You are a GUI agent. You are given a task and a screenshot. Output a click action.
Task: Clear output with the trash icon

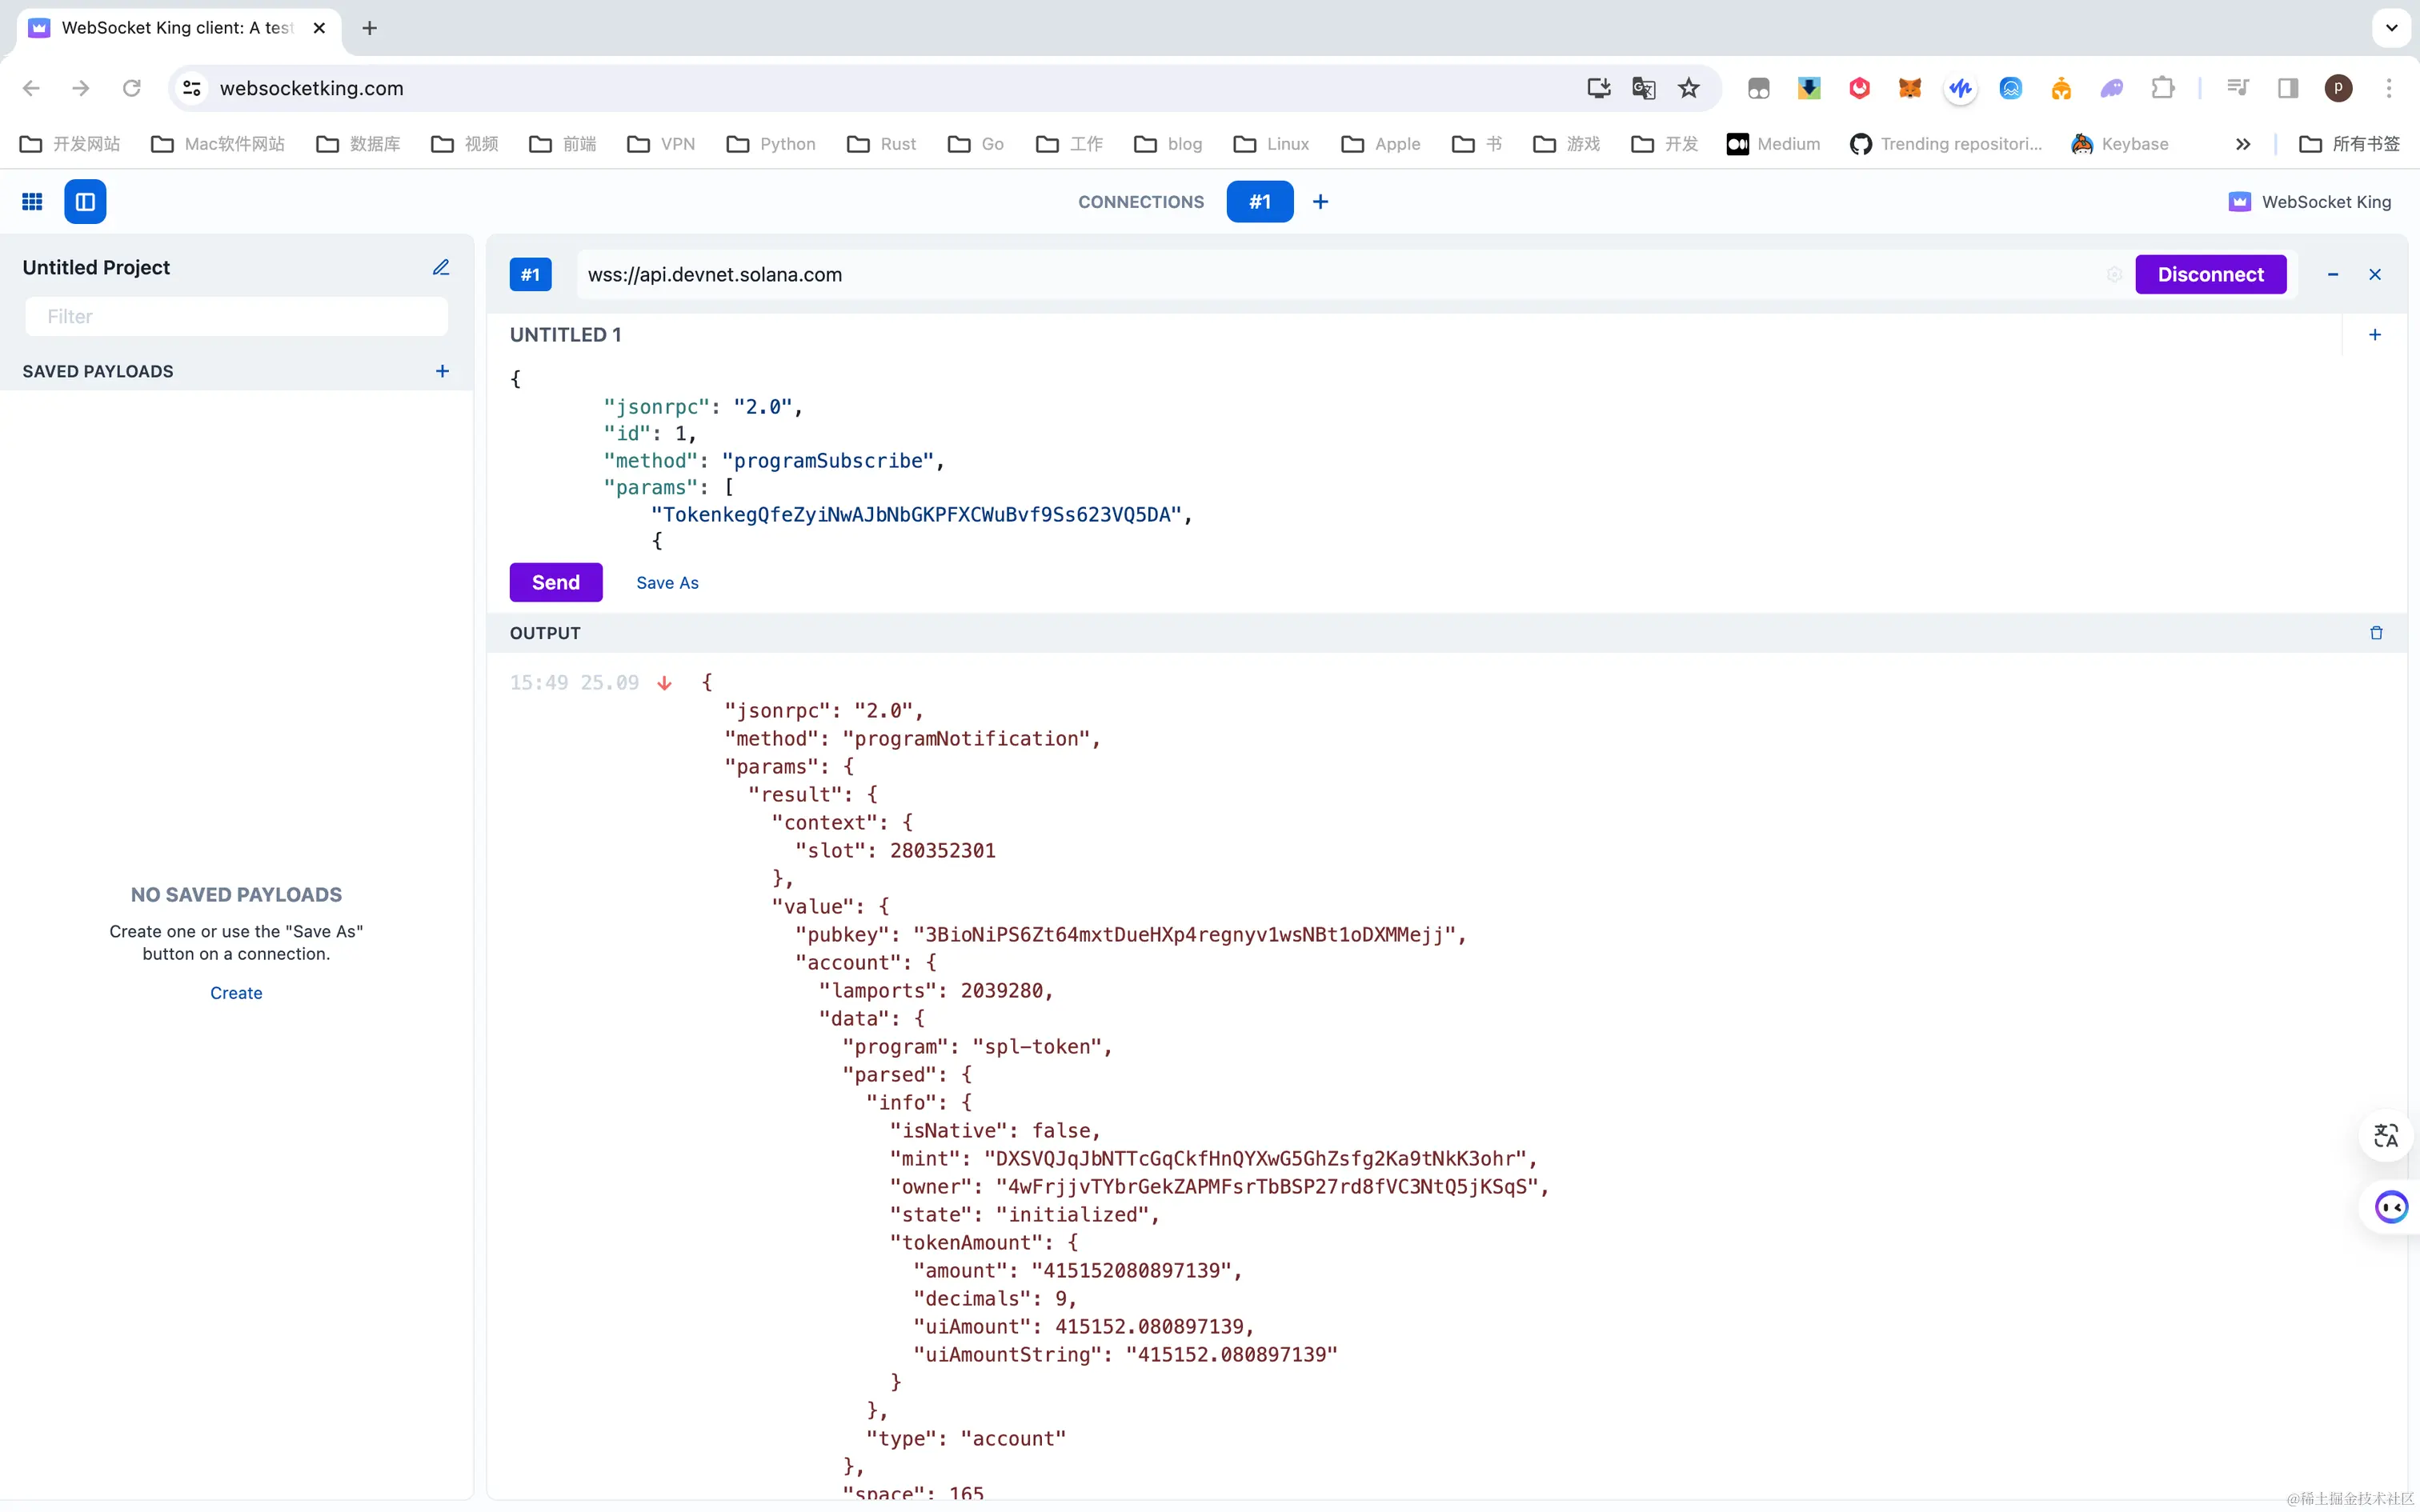pyautogui.click(x=2376, y=633)
